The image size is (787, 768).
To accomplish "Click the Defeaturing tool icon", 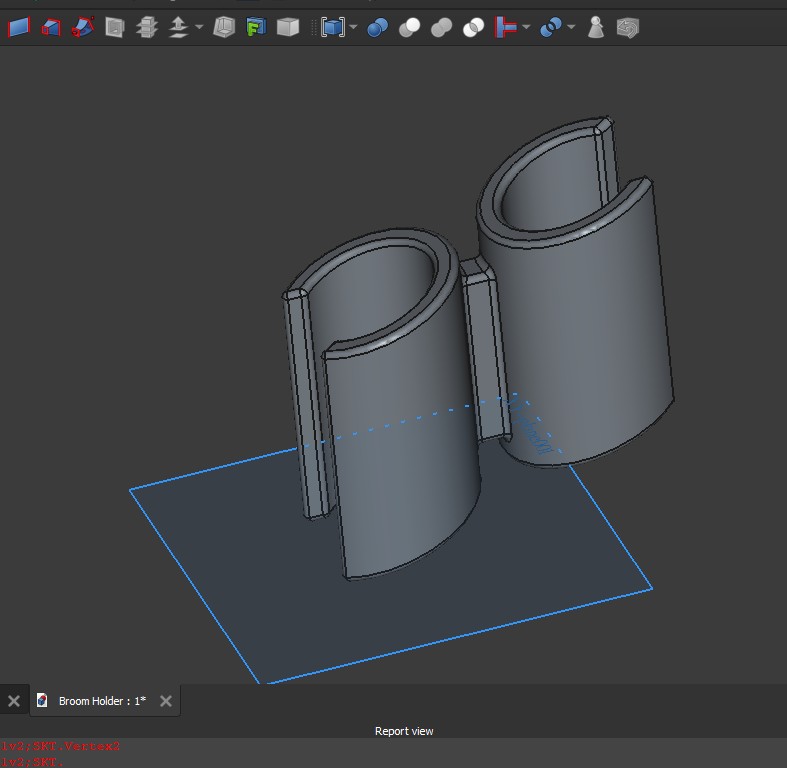I will (627, 28).
